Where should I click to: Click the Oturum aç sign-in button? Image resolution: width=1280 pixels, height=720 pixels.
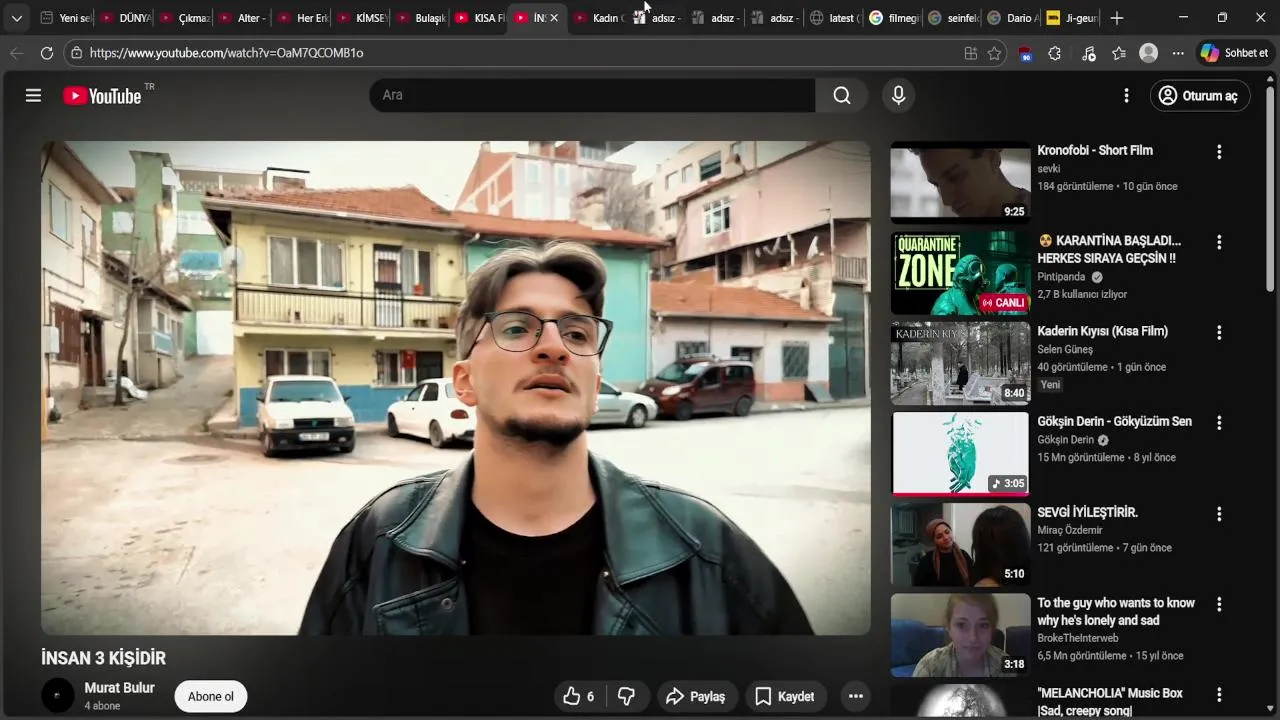click(x=1199, y=96)
